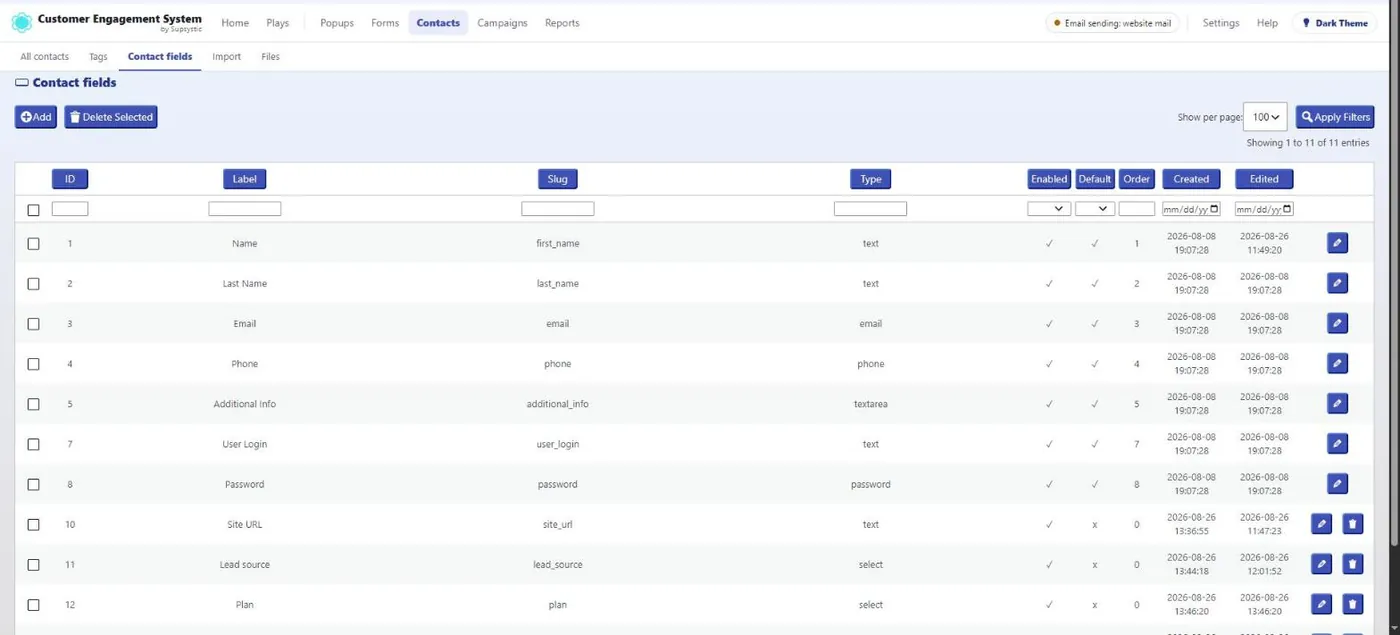Select the Contacts menu item

point(438,23)
